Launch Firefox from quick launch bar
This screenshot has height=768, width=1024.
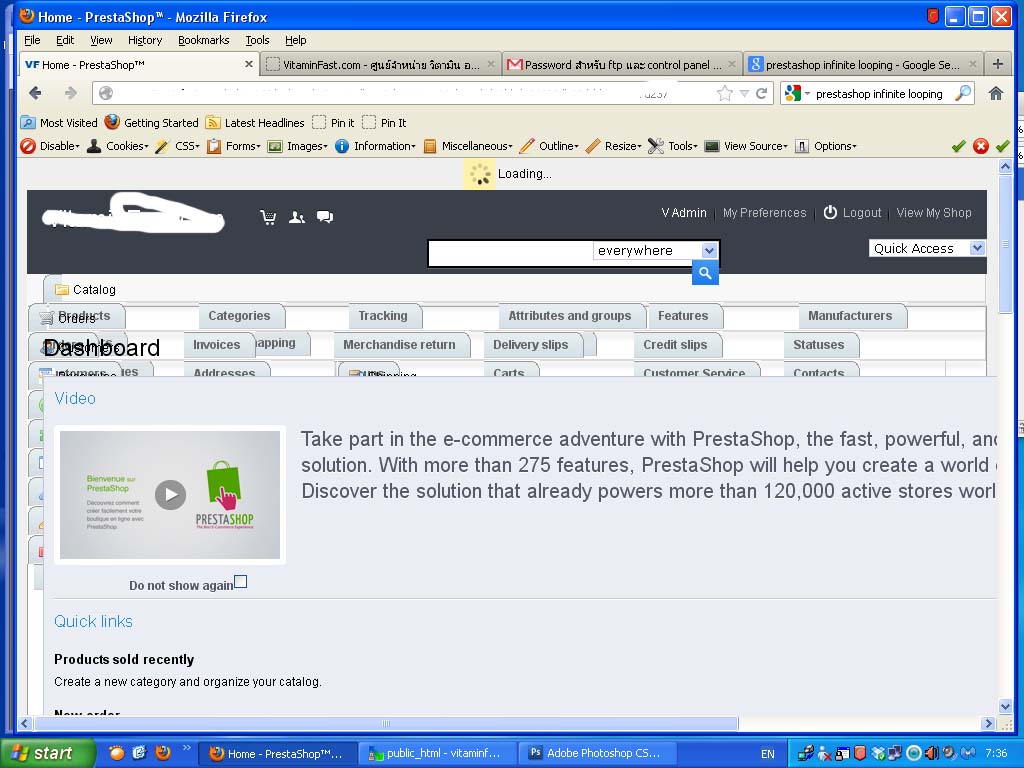(x=163, y=752)
